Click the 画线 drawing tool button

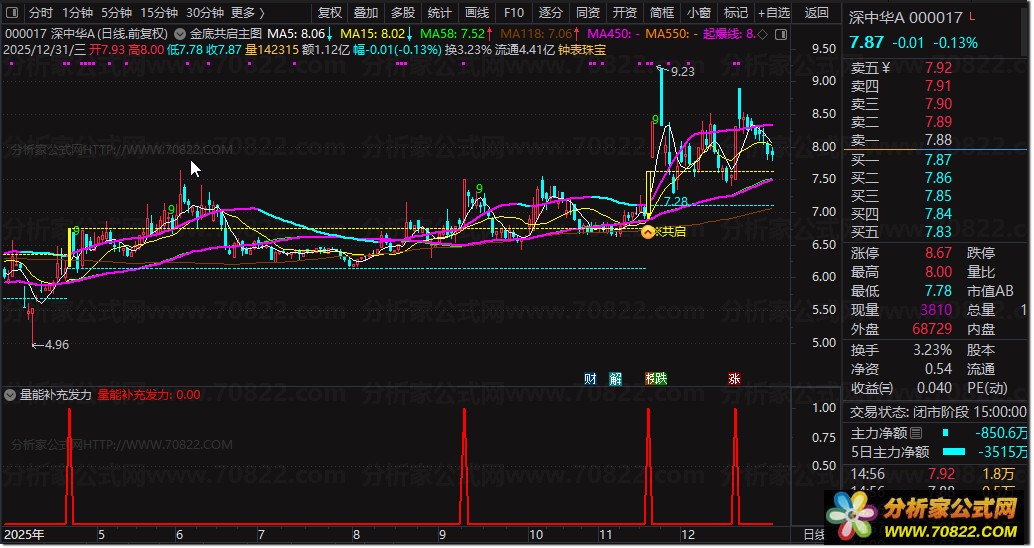tap(477, 13)
